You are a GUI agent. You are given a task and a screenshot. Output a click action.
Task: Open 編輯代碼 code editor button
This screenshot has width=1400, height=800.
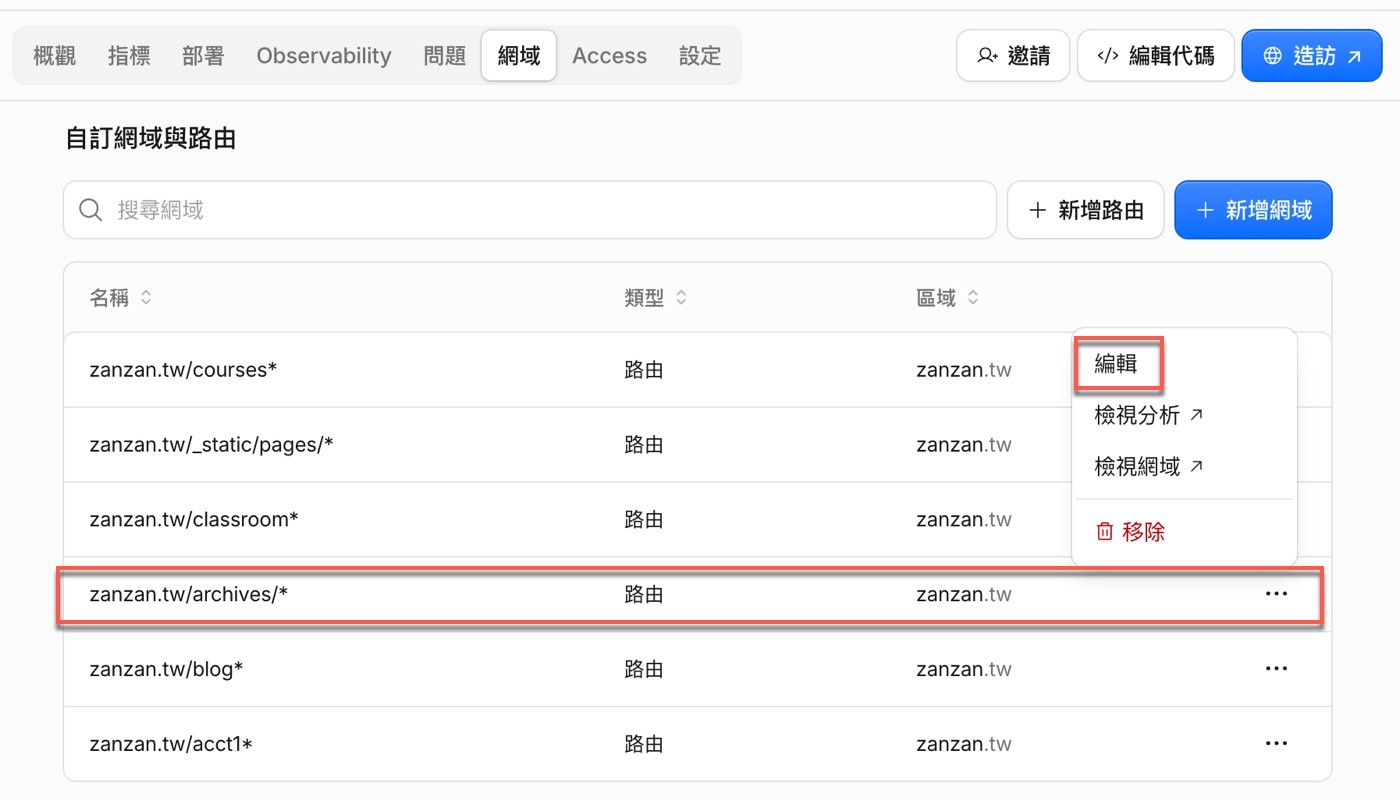click(x=1156, y=56)
